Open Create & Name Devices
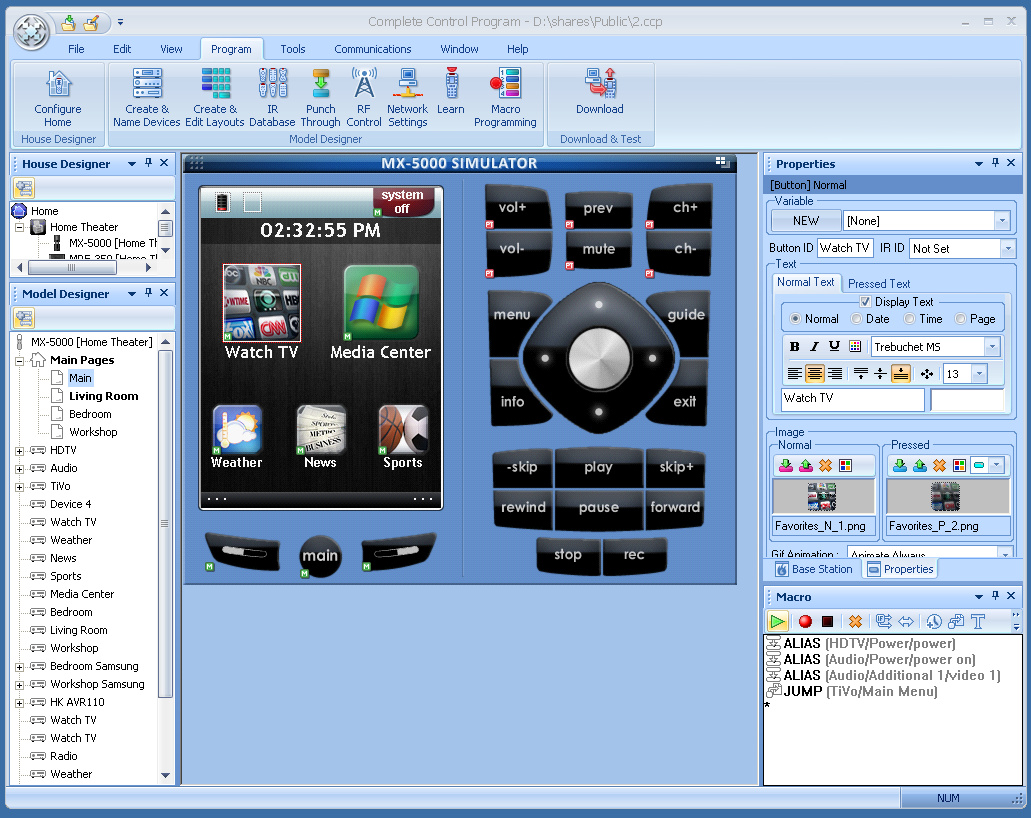 147,97
